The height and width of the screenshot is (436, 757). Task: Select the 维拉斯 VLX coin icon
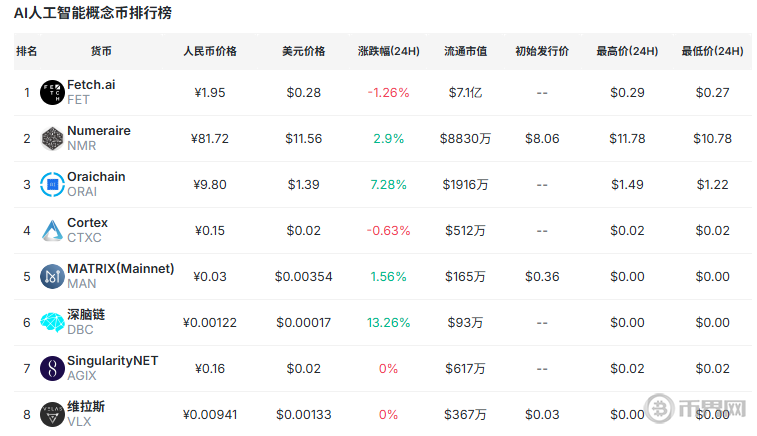point(52,414)
